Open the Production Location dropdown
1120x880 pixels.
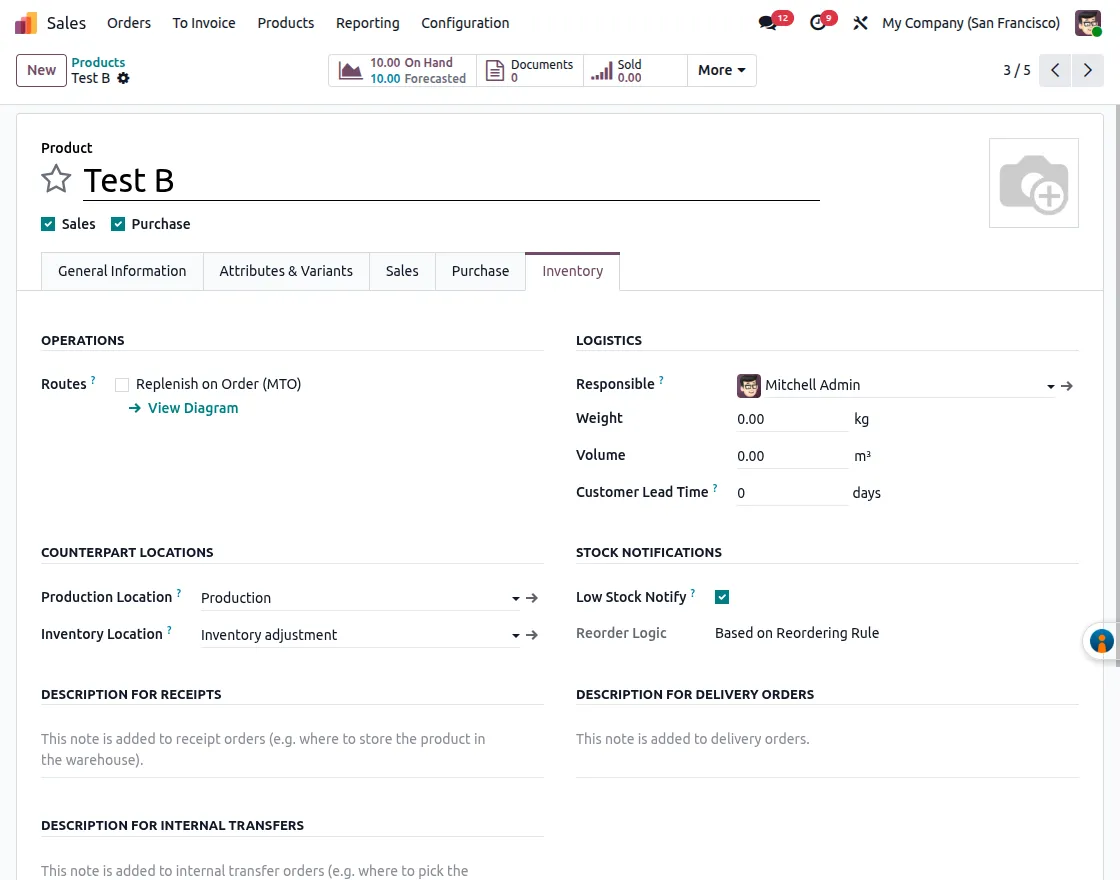516,597
